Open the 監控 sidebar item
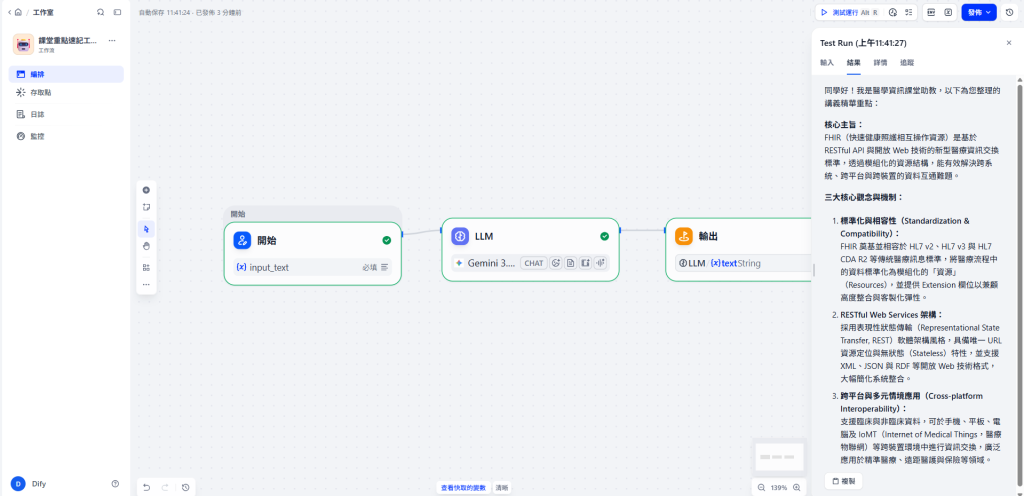 click(x=66, y=136)
